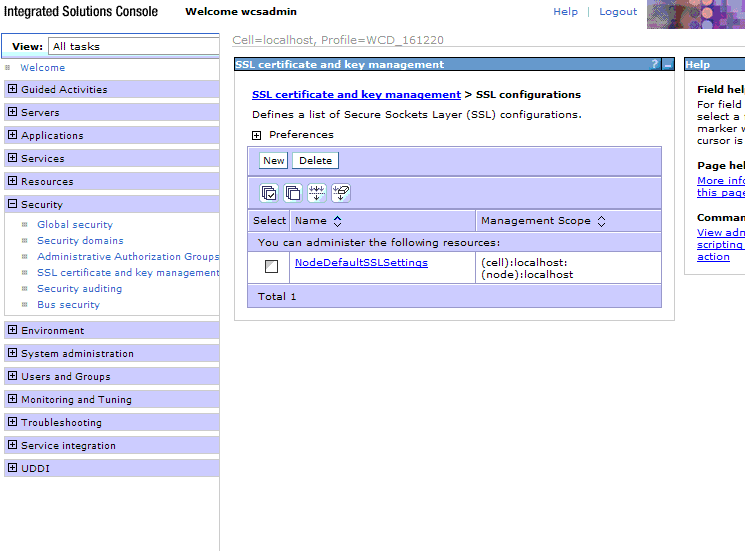Expand the Service integration section
The image size is (745, 551).
point(12,445)
